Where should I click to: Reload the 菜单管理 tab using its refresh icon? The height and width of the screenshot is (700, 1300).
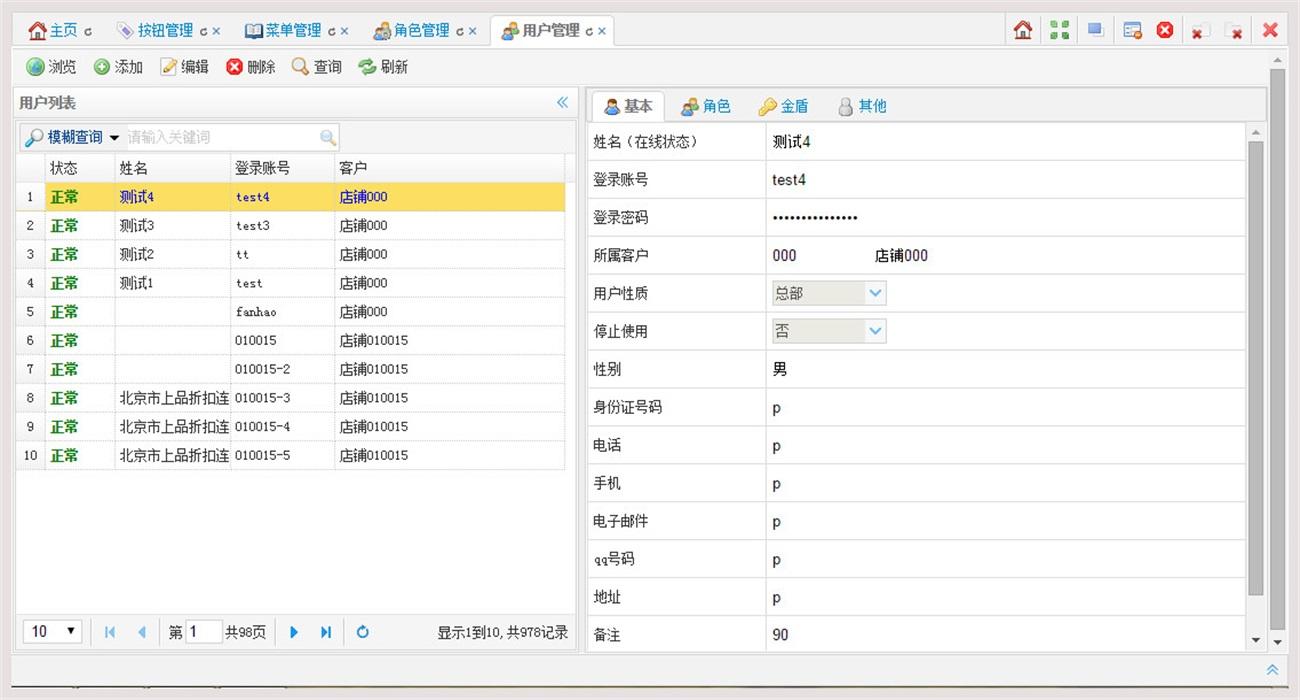[331, 31]
